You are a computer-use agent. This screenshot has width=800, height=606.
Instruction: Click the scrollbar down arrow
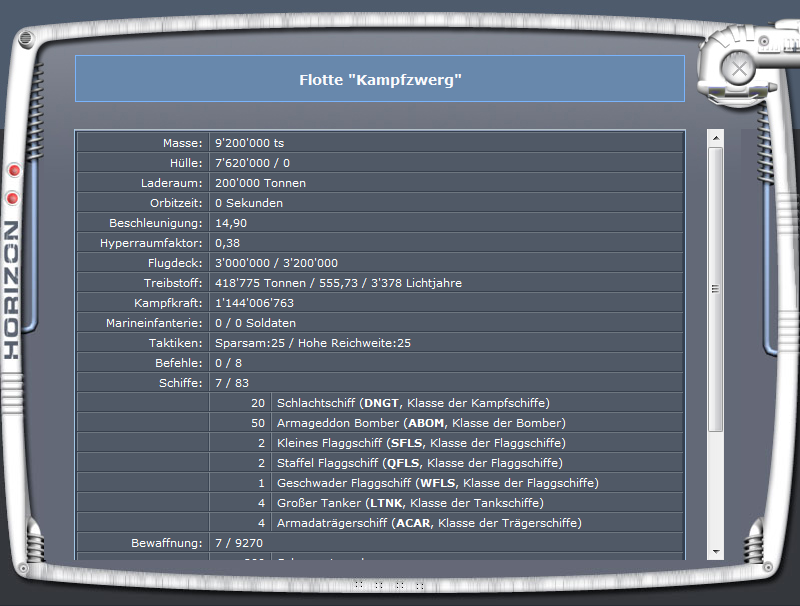714,551
